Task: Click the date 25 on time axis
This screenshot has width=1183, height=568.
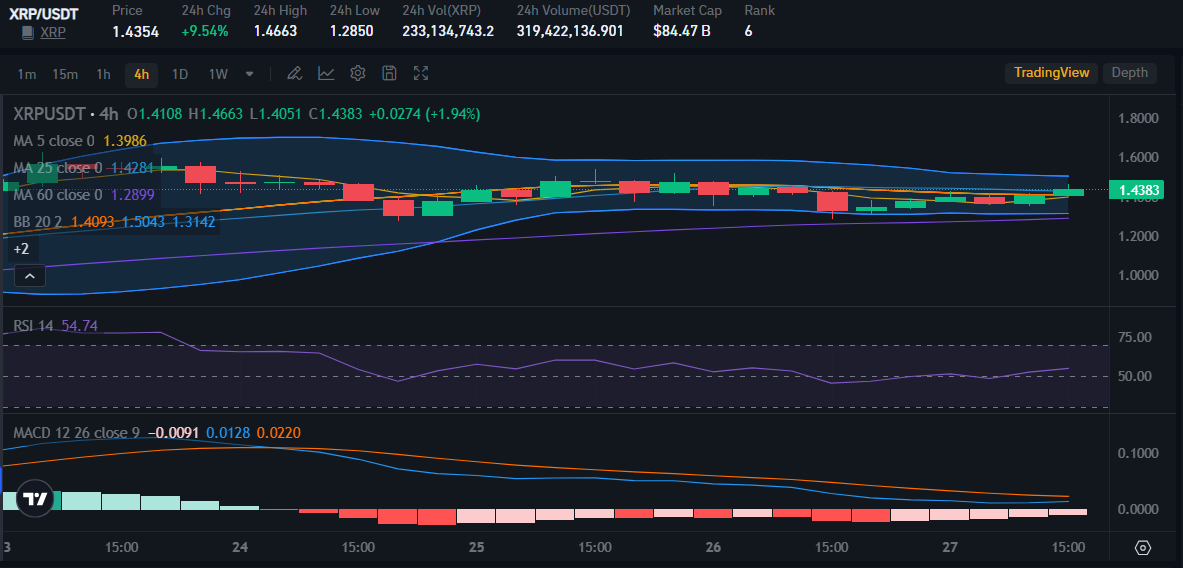Action: 478,547
